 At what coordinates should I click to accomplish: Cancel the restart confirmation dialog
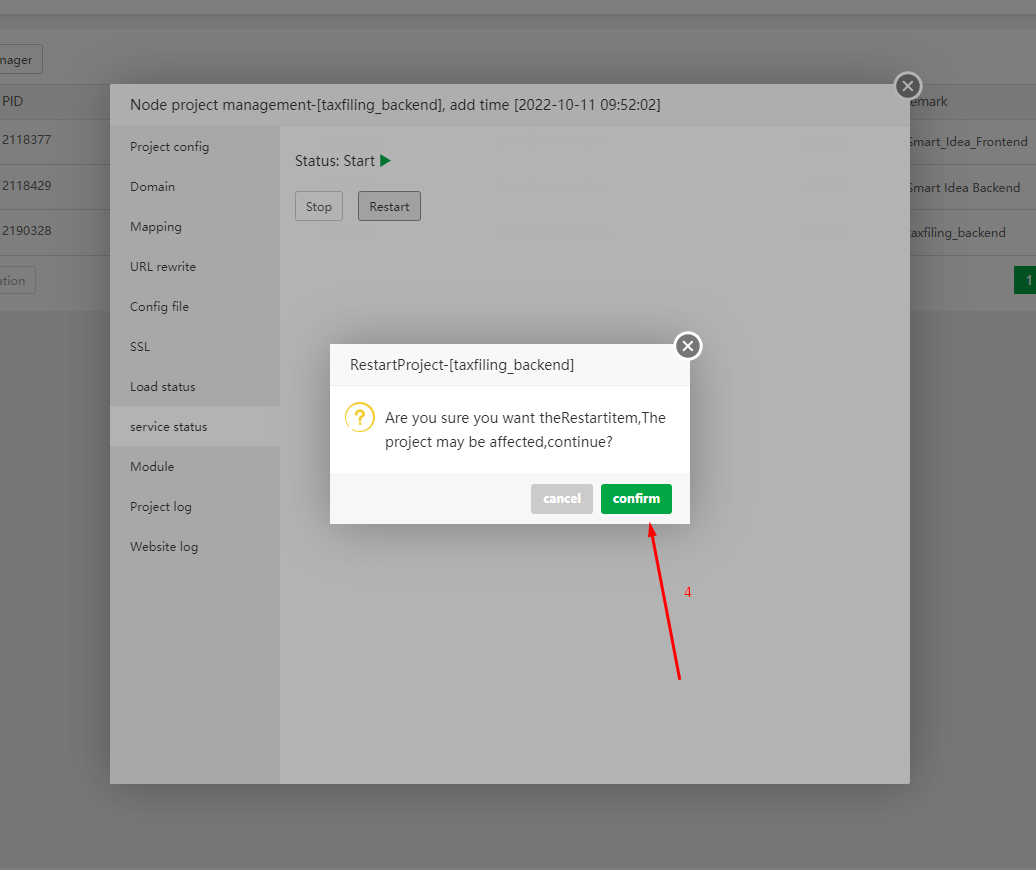562,499
